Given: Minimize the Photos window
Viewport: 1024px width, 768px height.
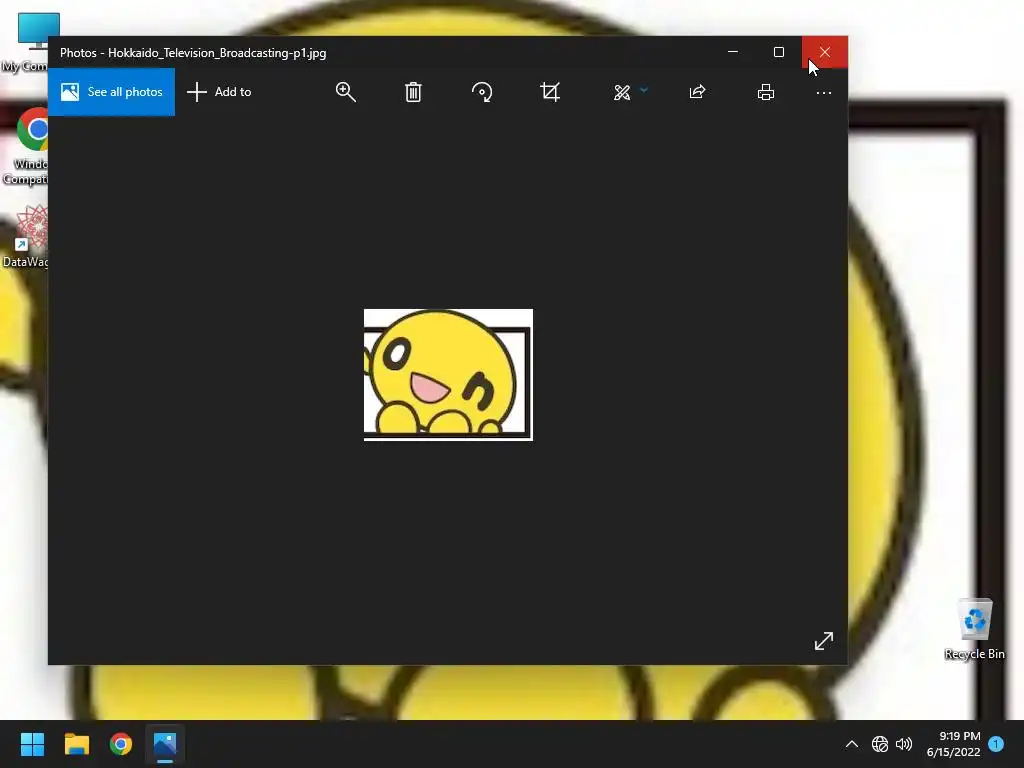Looking at the screenshot, I should 733,52.
